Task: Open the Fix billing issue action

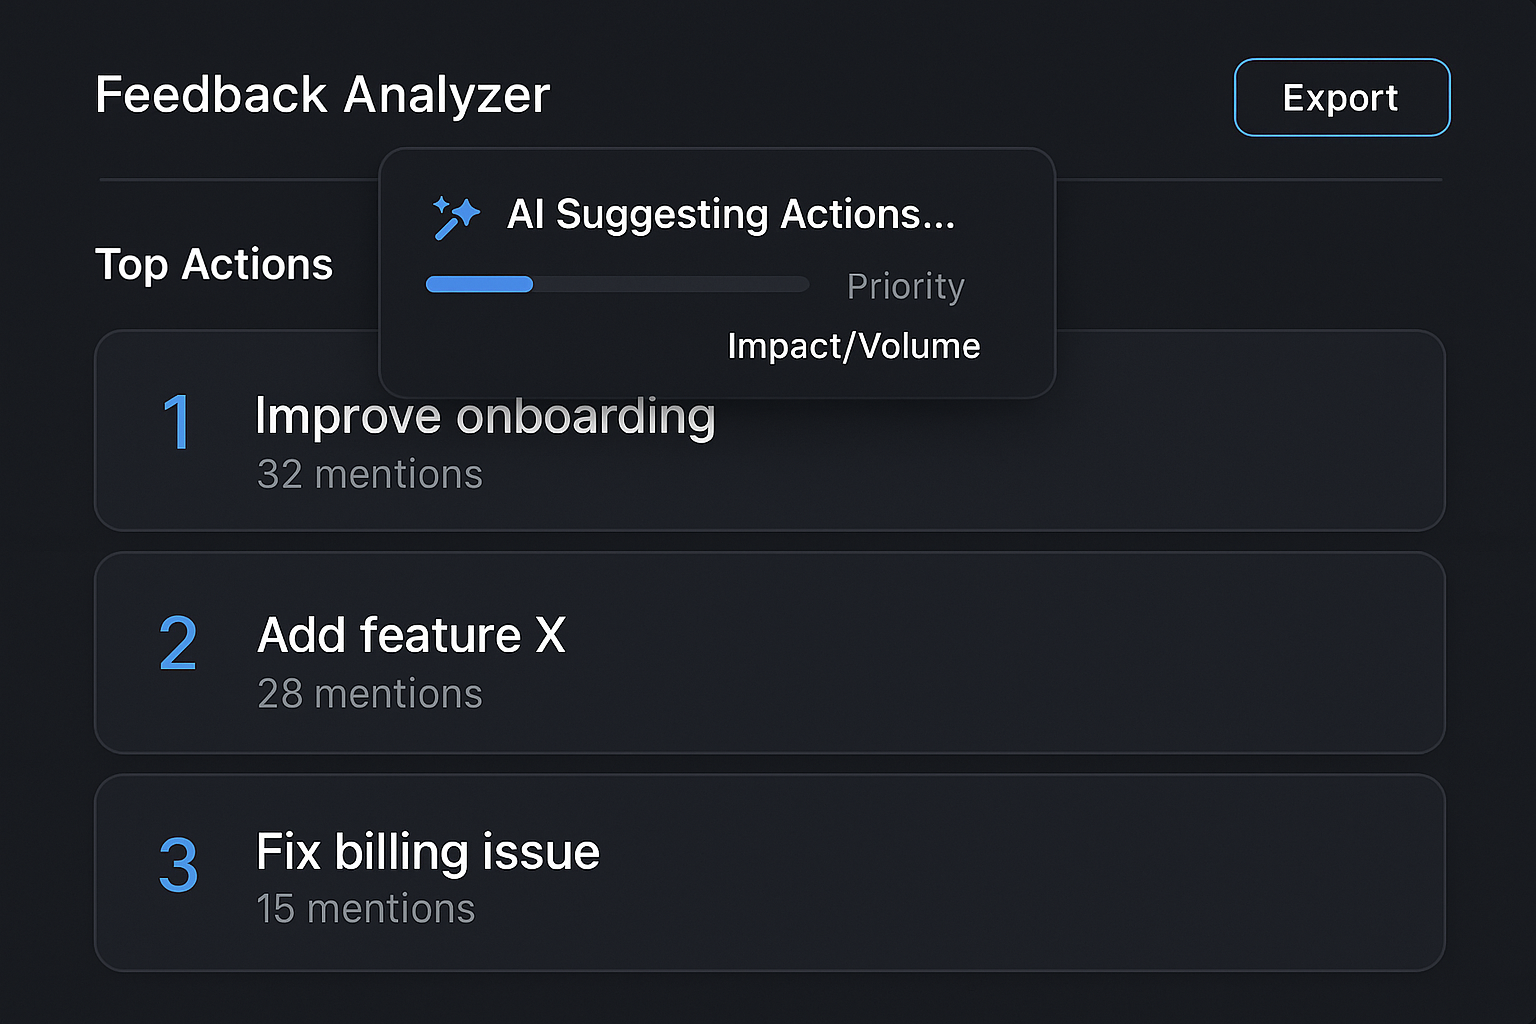Action: [x=427, y=852]
